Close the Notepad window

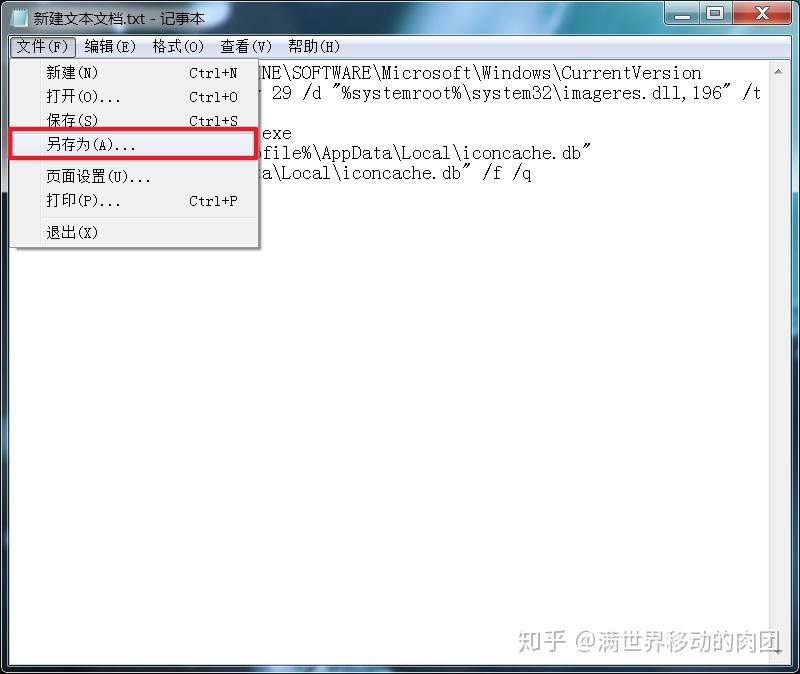[762, 13]
